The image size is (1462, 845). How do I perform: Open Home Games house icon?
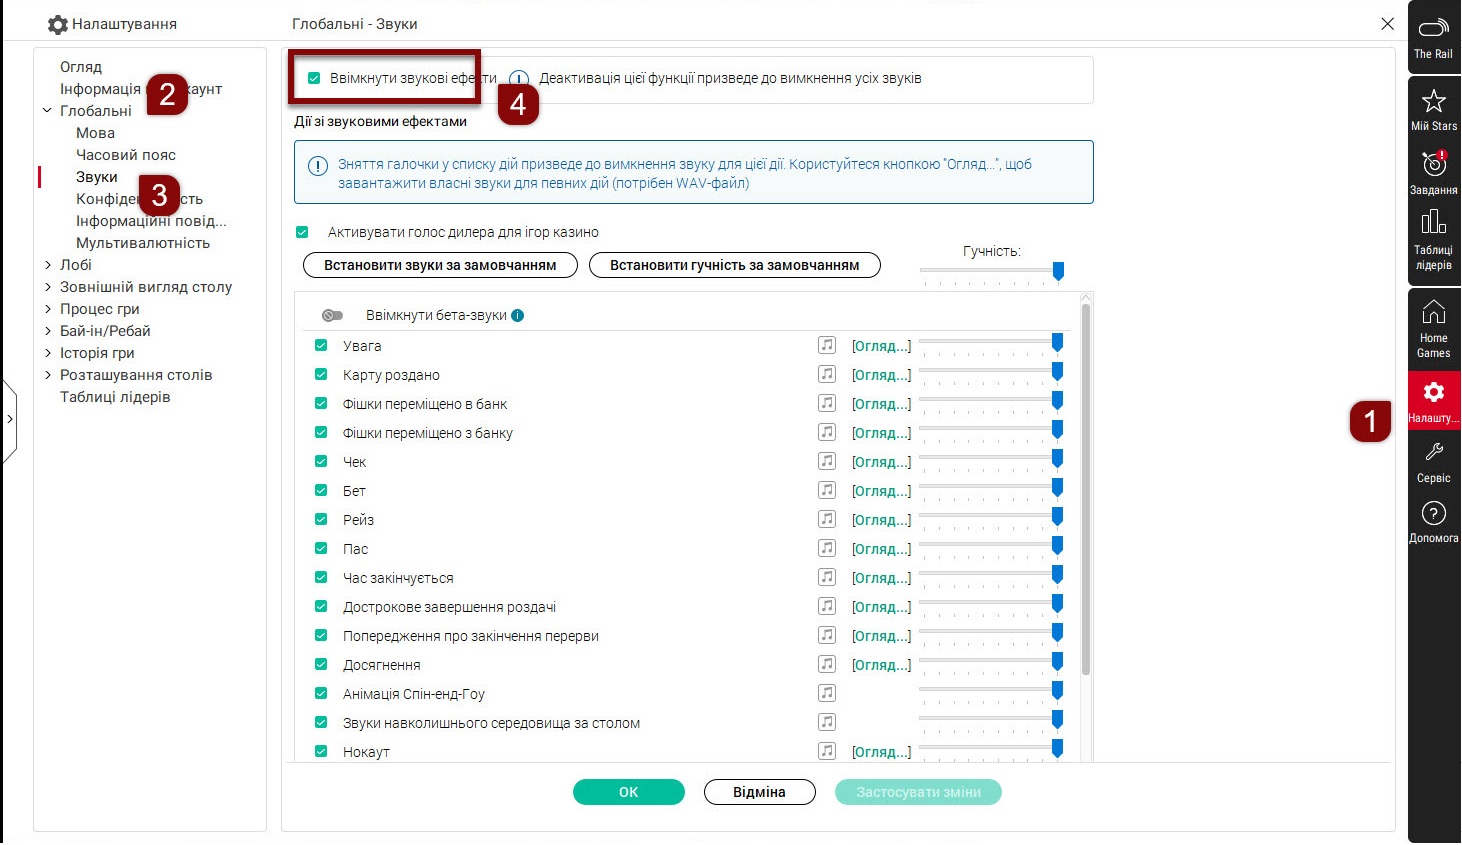(1433, 314)
